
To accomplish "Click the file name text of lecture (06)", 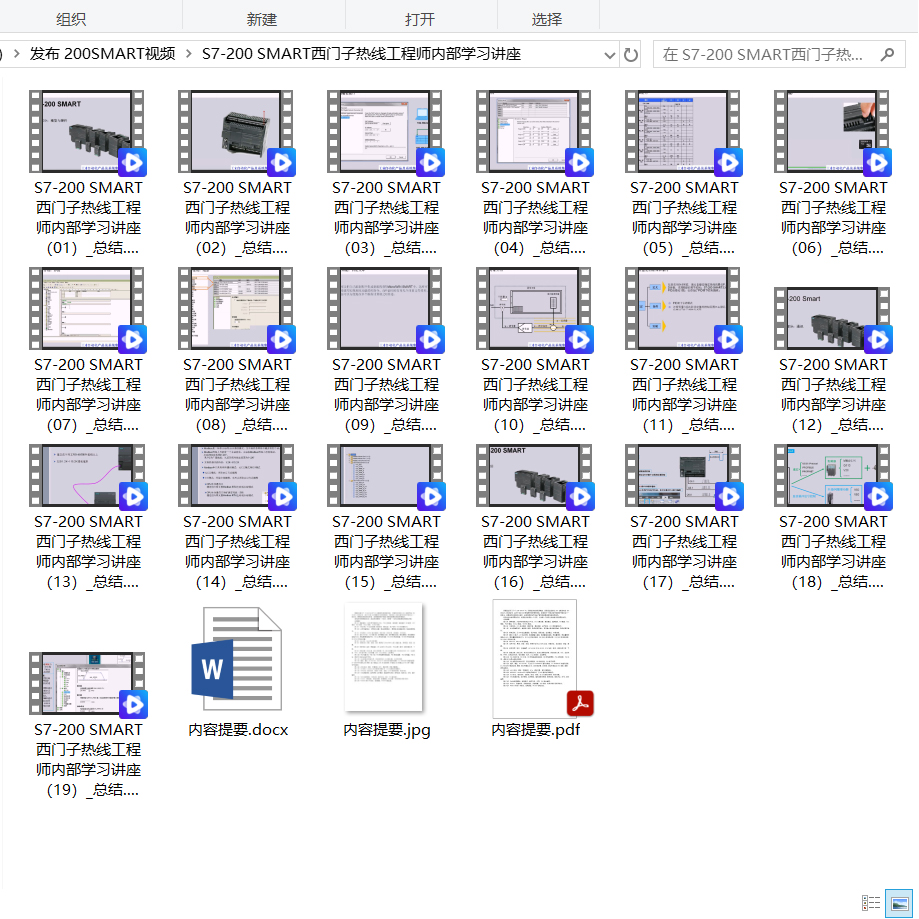I will click(833, 218).
